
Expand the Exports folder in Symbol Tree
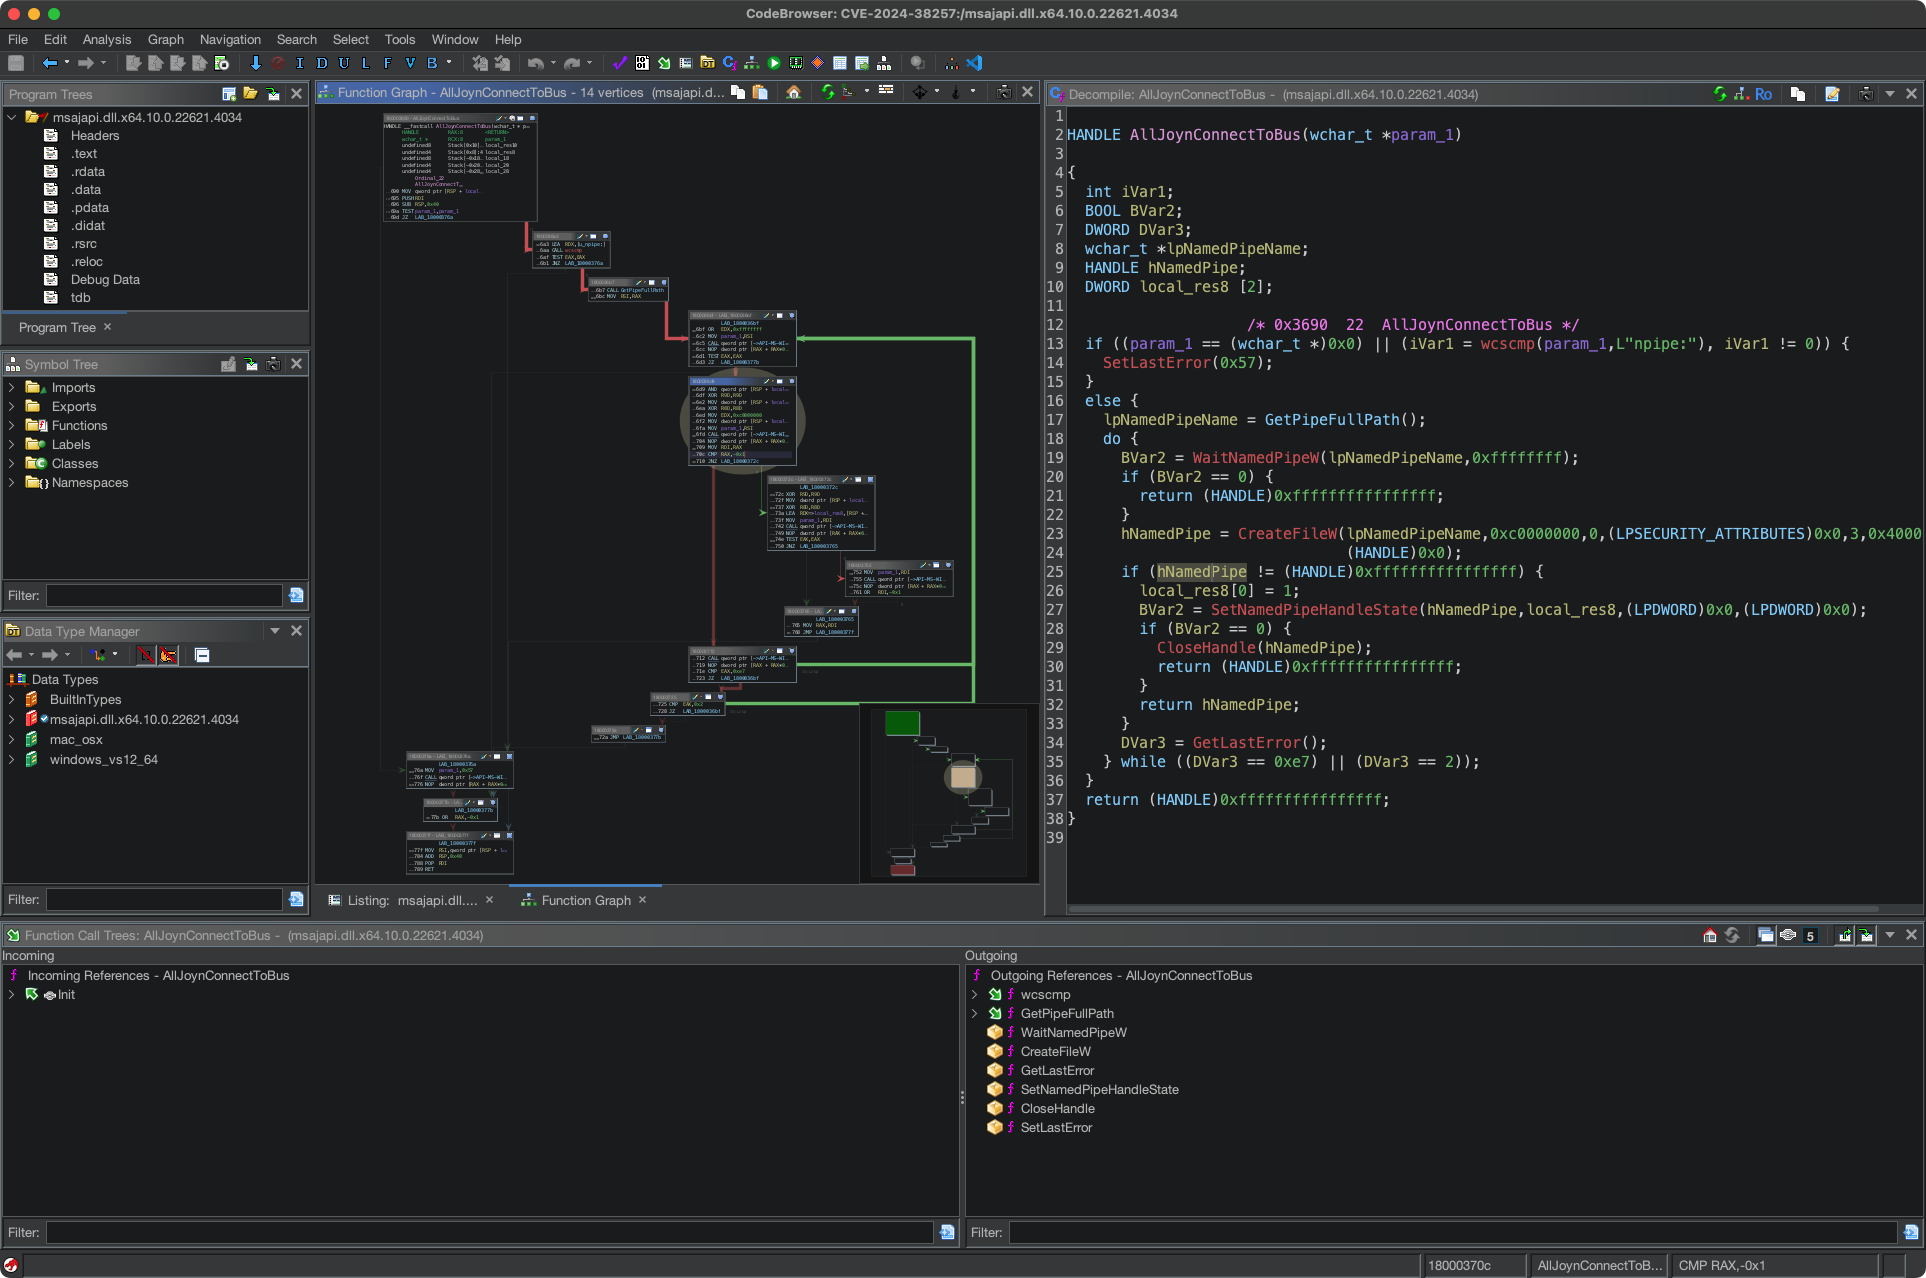coord(11,406)
